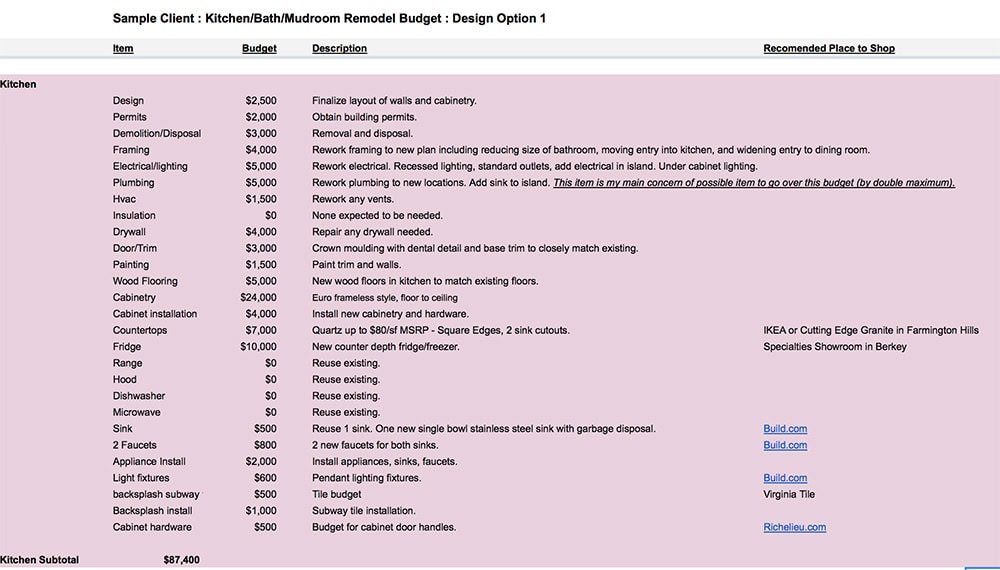Click the Recomended Place to Shop header
This screenshot has width=1000, height=570.
coord(828,48)
